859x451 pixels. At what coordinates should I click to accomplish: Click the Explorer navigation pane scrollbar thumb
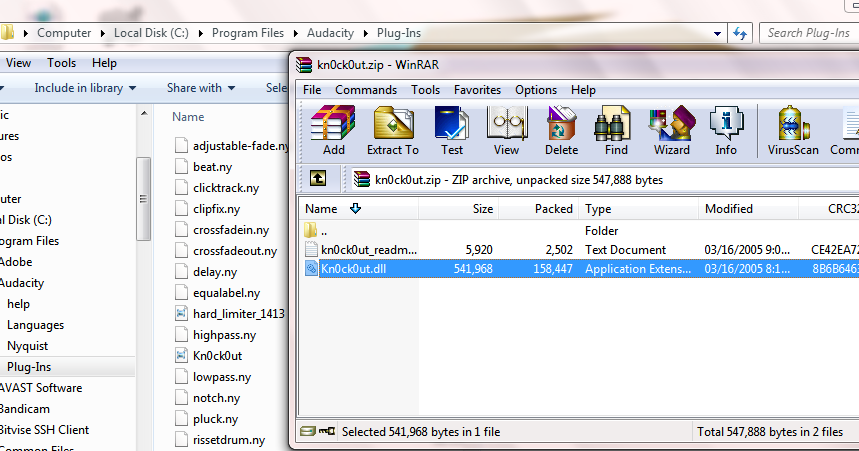(144, 199)
